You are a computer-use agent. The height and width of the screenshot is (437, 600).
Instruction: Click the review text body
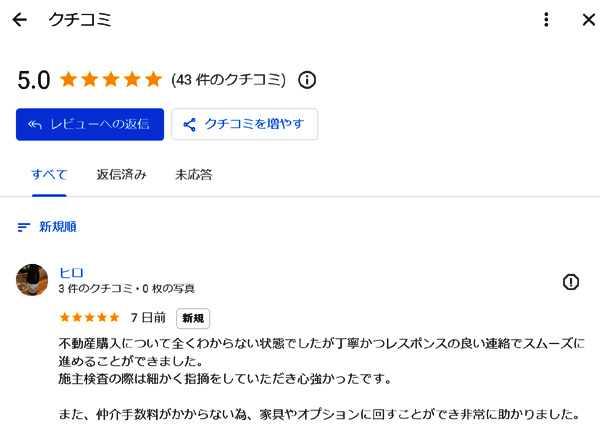320,378
